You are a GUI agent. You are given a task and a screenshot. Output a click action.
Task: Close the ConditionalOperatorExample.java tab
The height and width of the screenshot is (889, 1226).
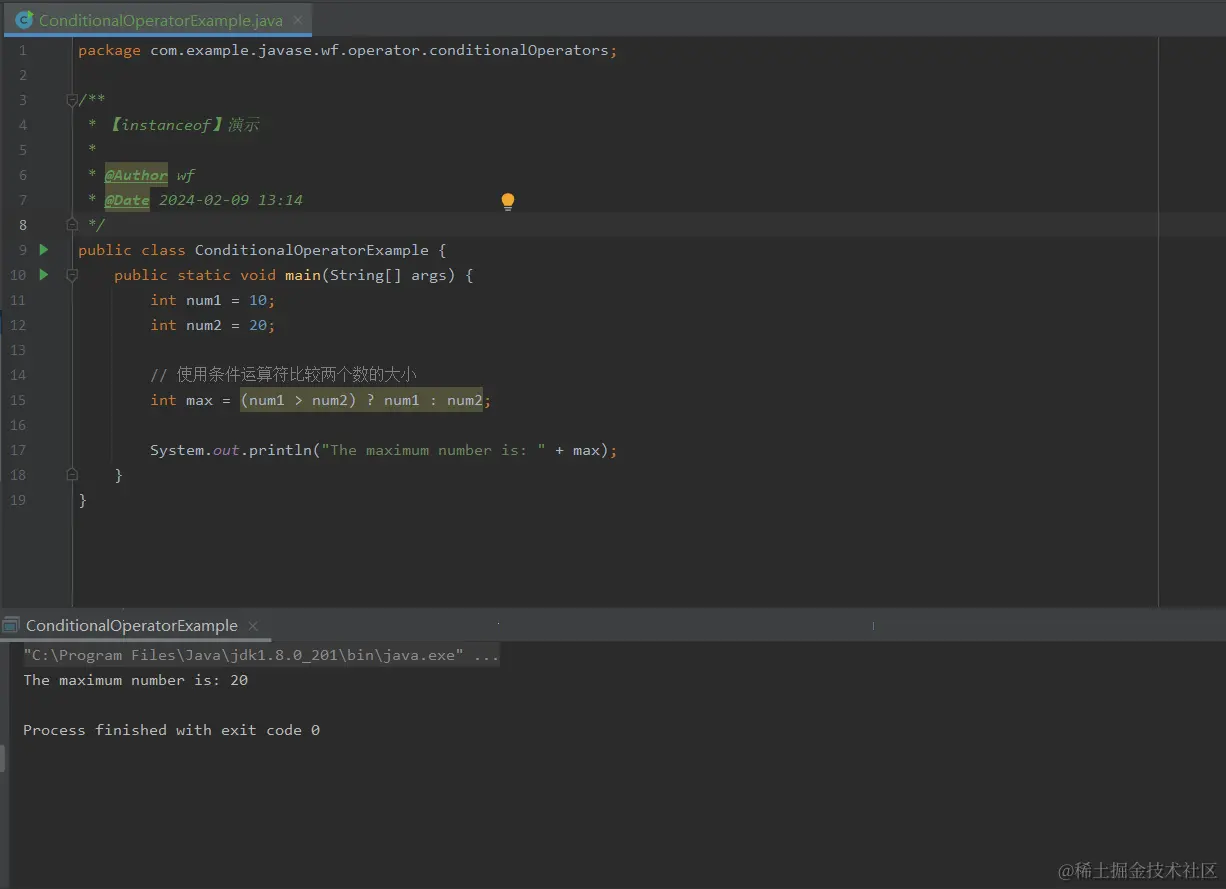298,20
